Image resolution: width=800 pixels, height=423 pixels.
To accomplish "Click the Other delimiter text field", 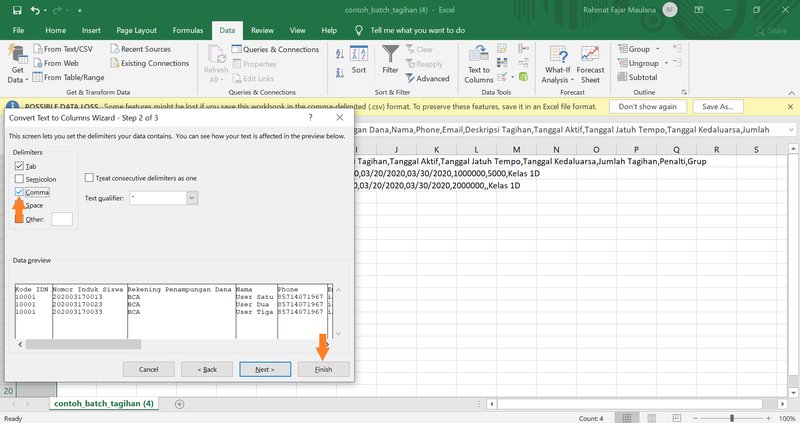I will click(x=62, y=219).
